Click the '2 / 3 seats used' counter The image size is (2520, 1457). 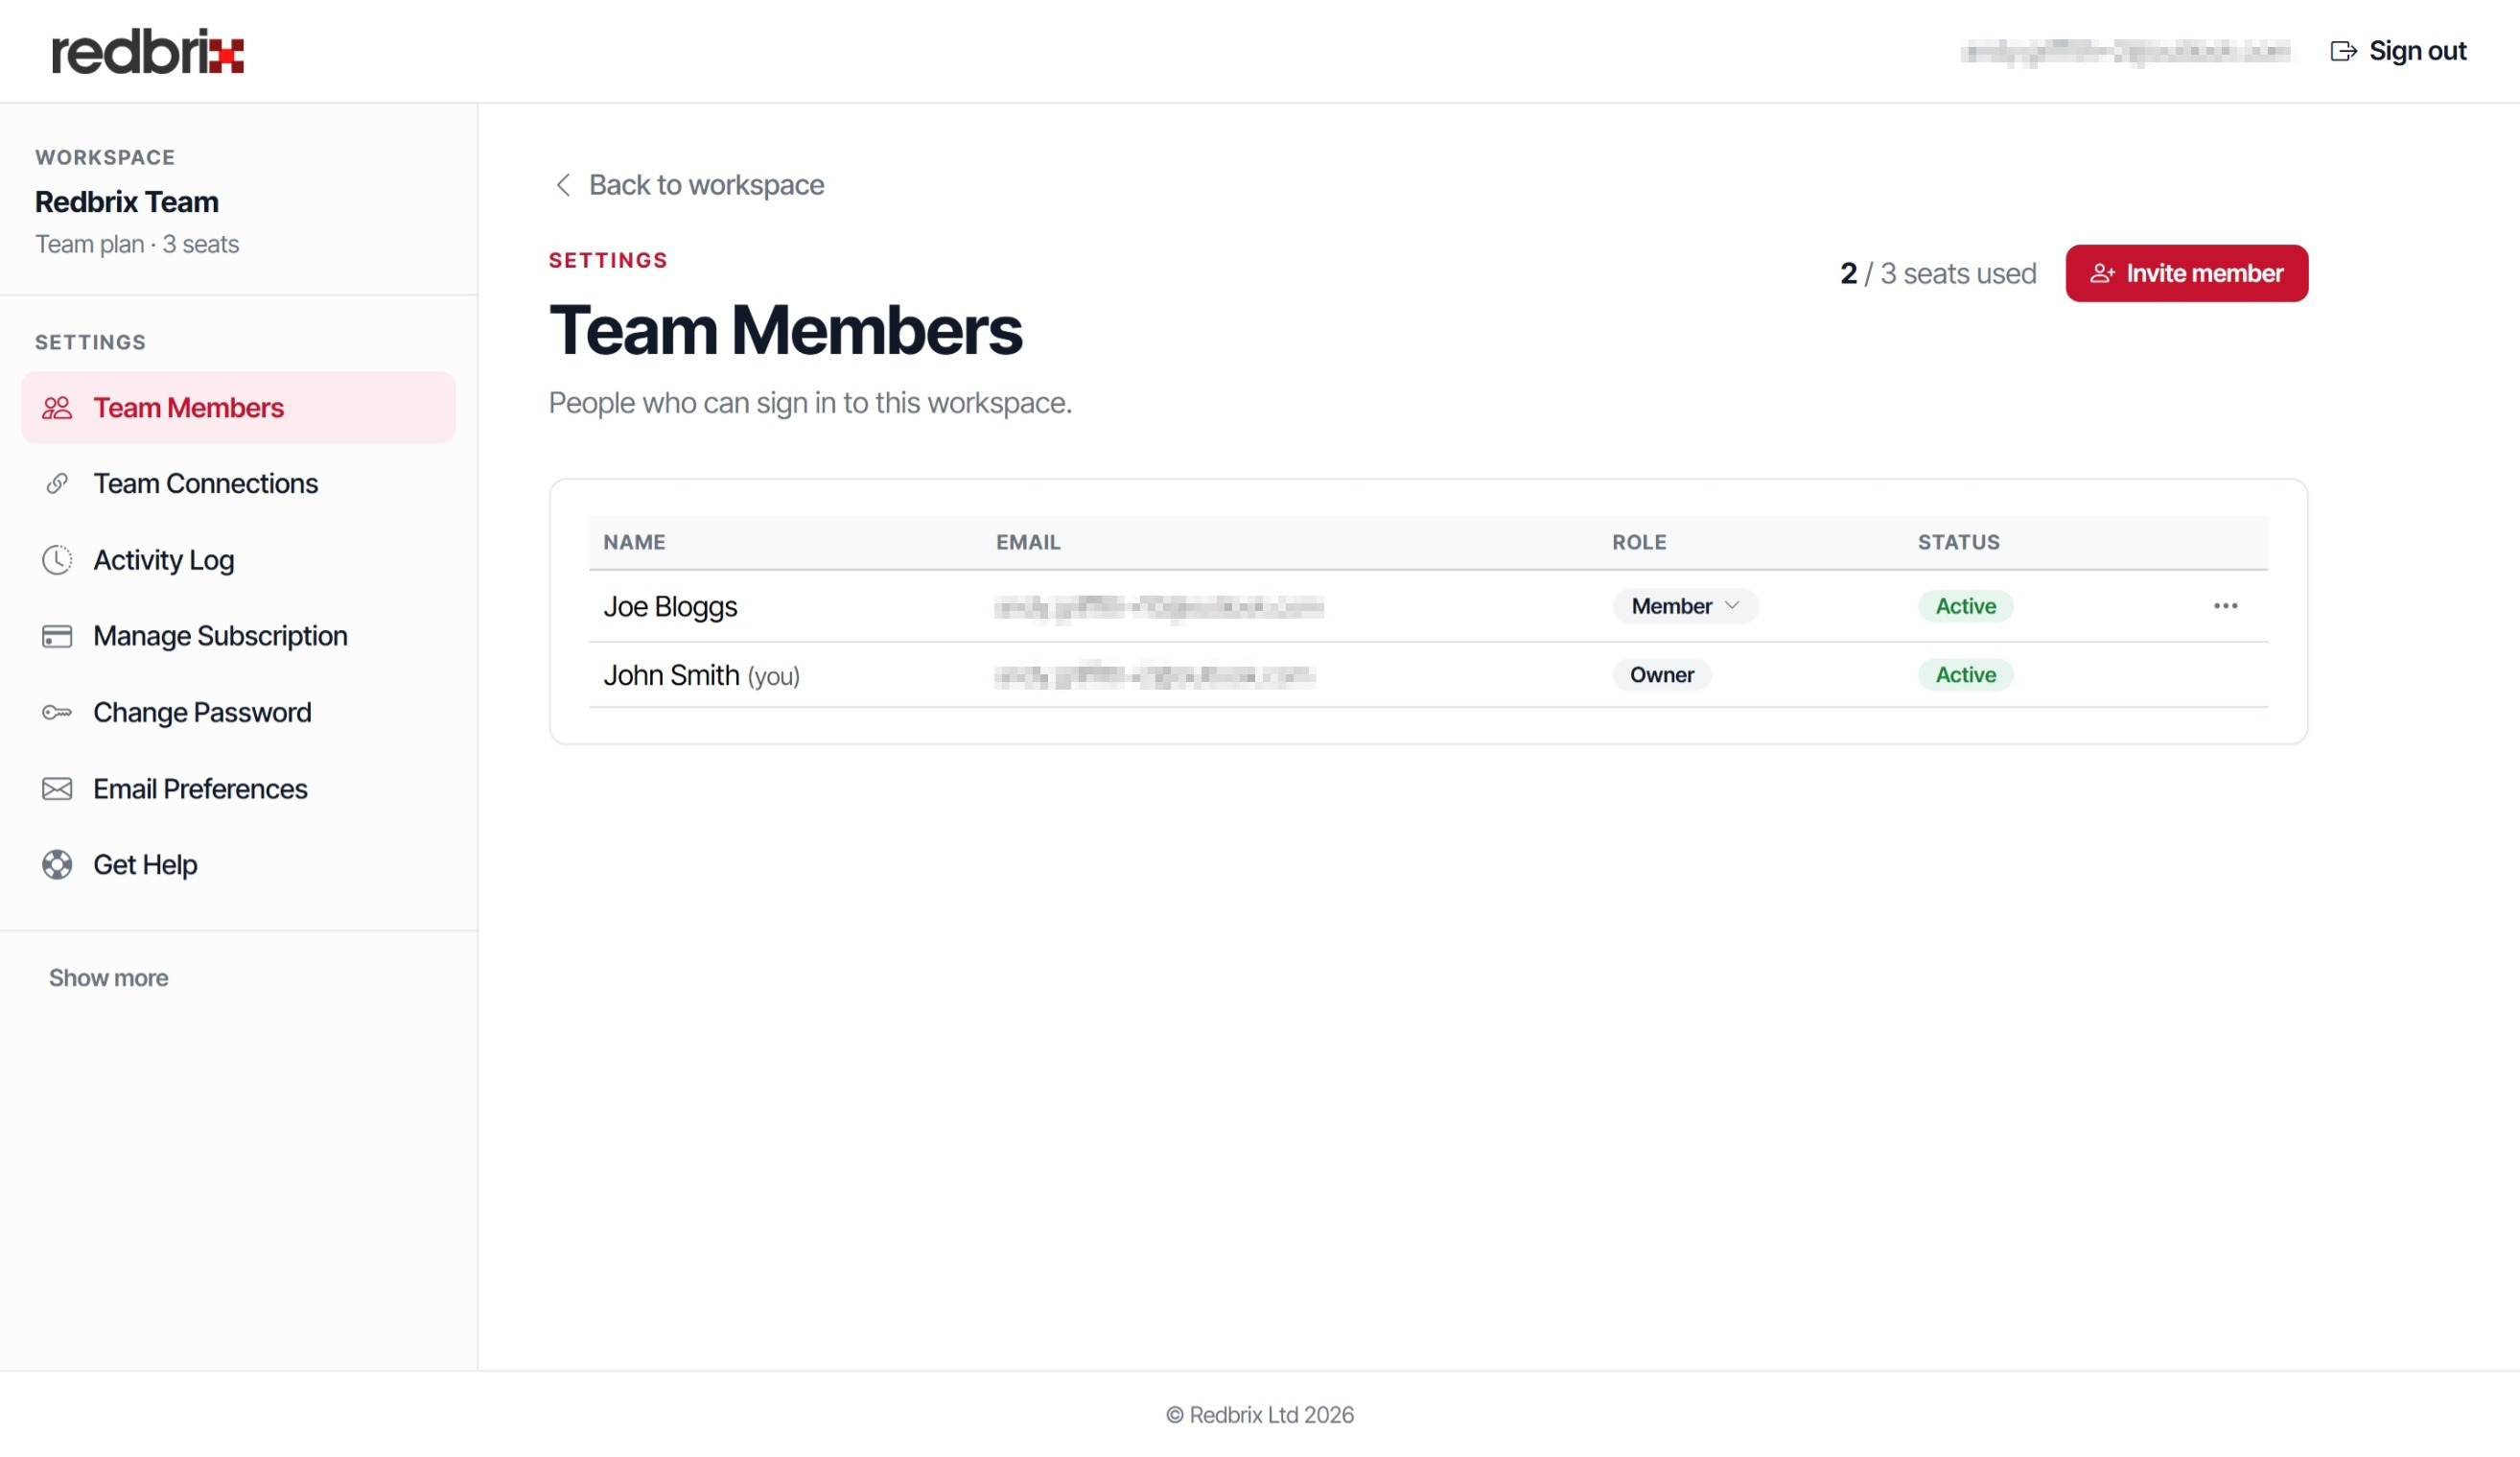click(1937, 273)
